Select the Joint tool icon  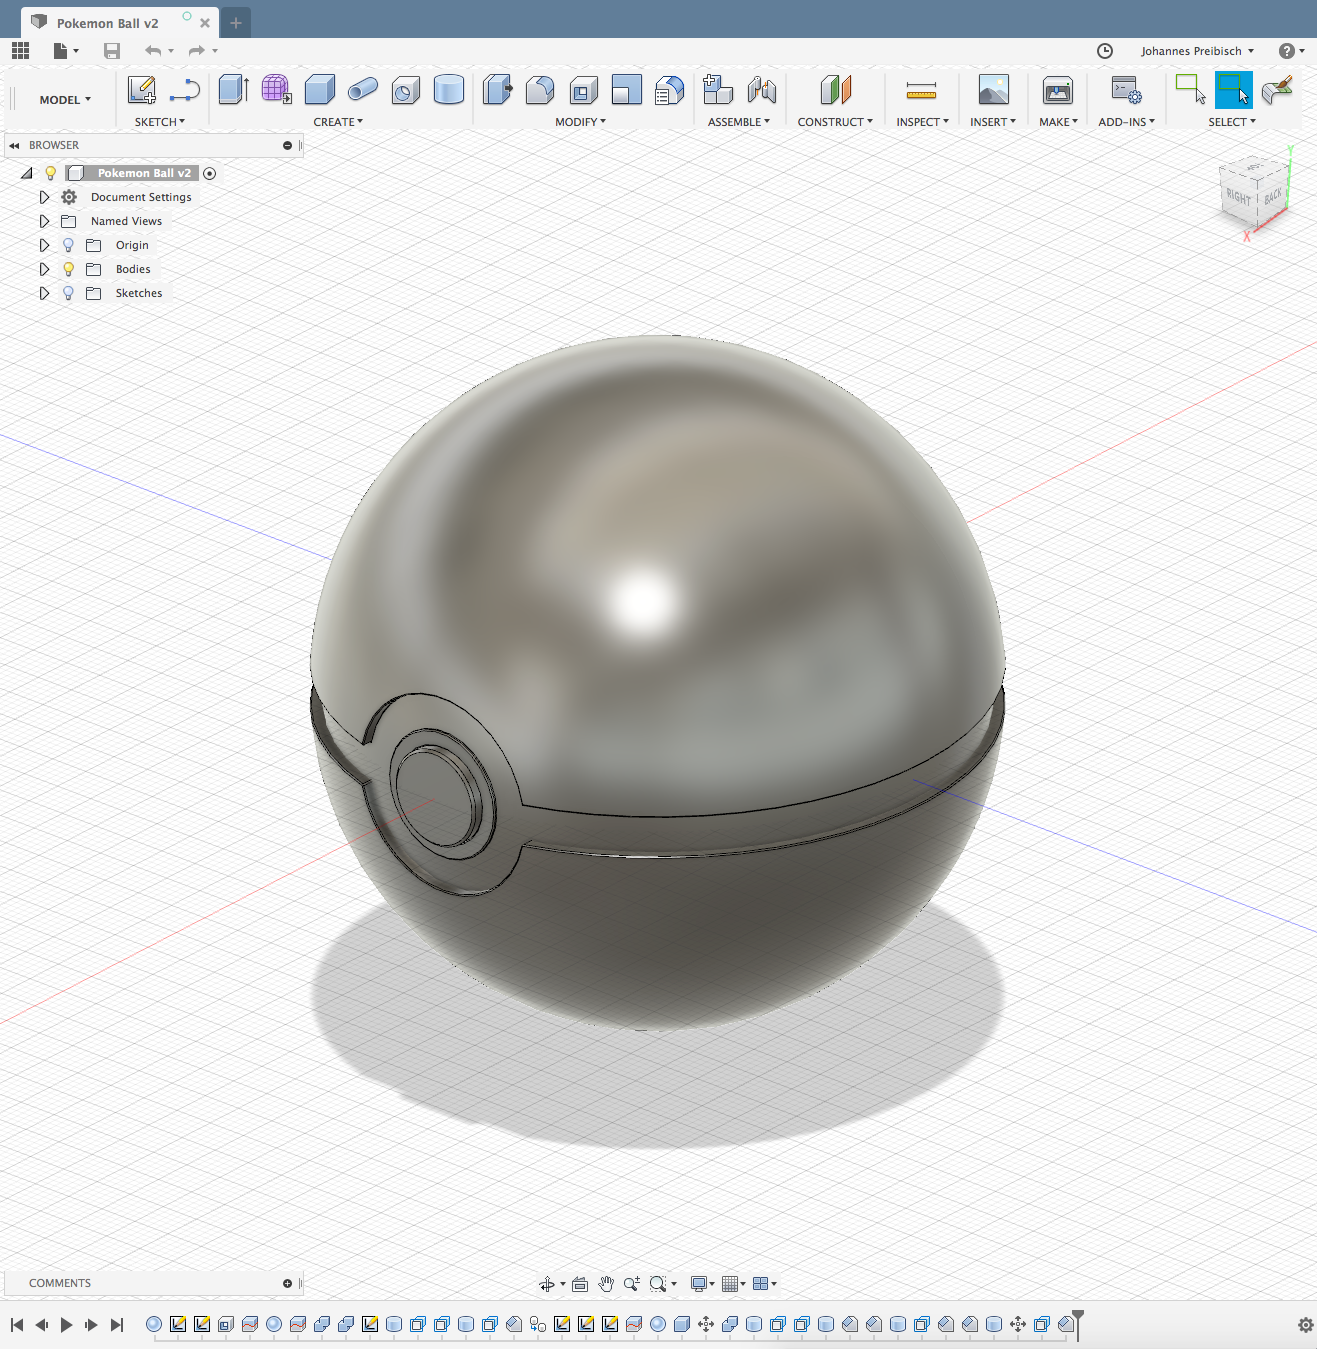[x=762, y=90]
